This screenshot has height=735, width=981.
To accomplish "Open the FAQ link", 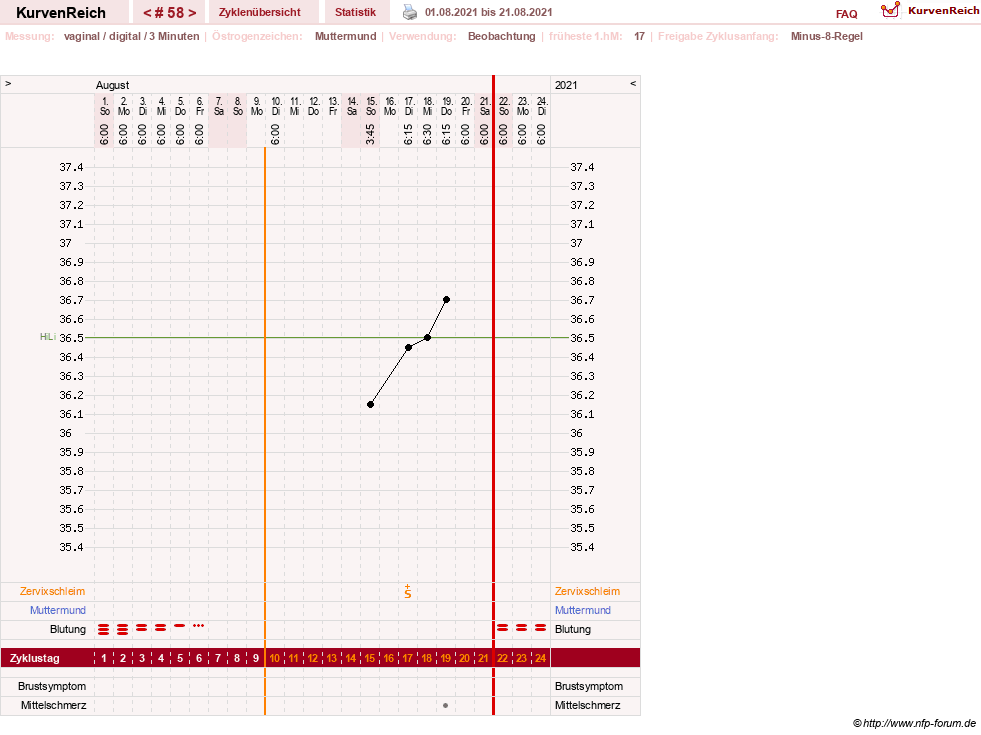I will [846, 14].
